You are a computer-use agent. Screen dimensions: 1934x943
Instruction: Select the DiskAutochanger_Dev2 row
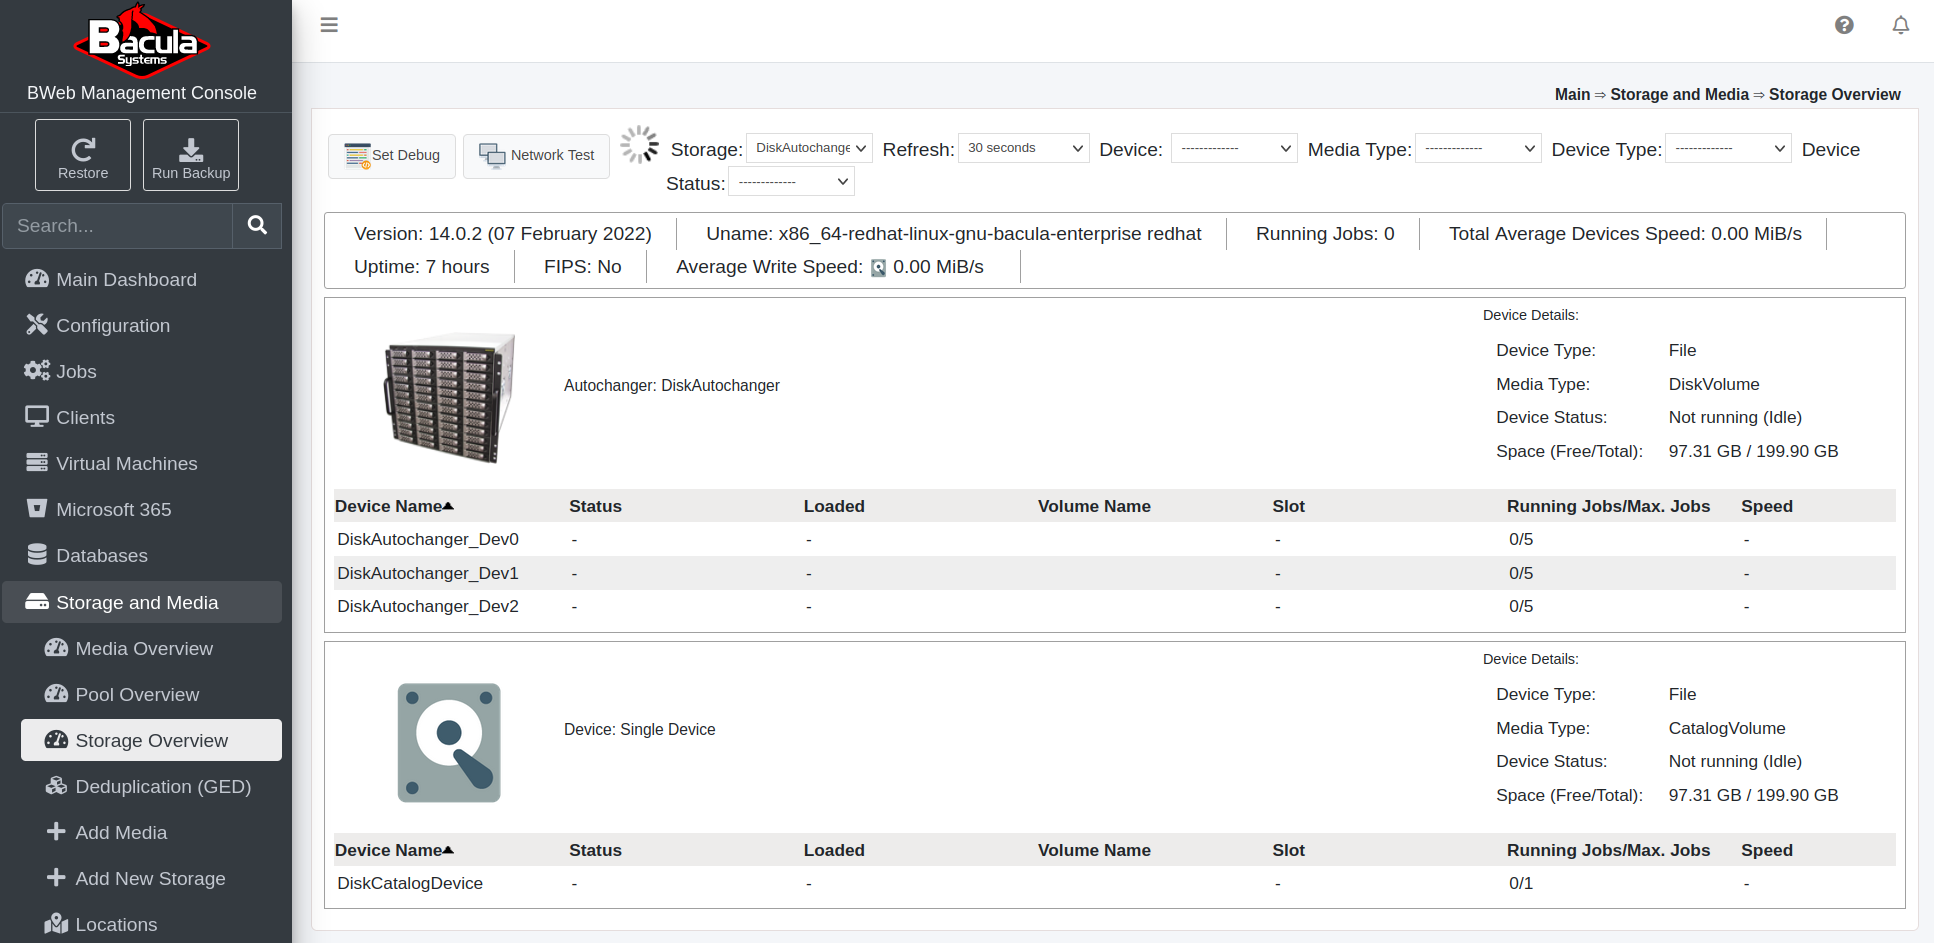click(x=1114, y=606)
